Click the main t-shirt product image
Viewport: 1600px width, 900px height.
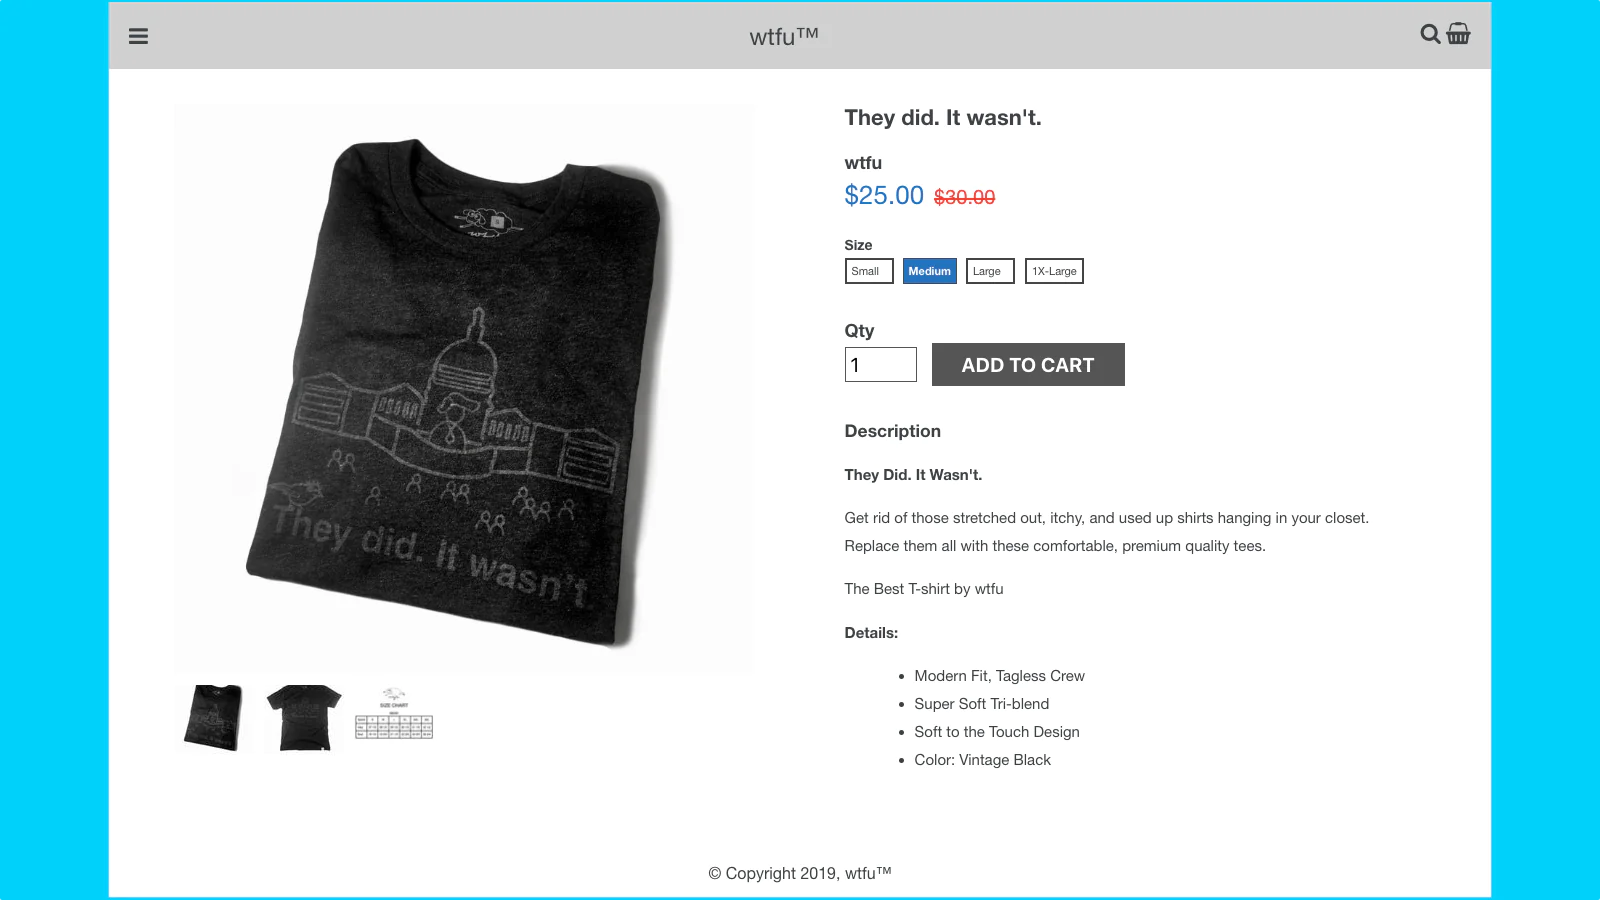pos(465,388)
